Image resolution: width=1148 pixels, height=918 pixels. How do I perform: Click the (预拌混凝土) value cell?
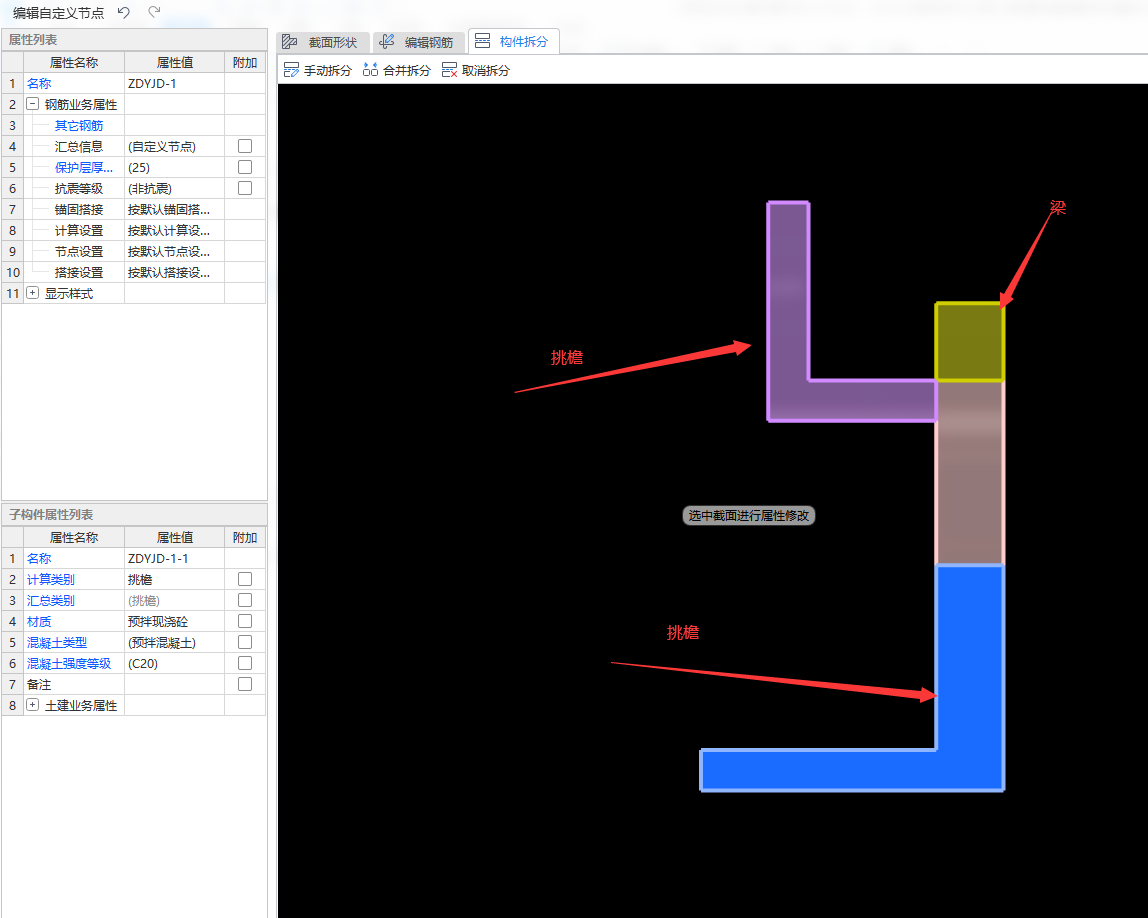(x=174, y=643)
